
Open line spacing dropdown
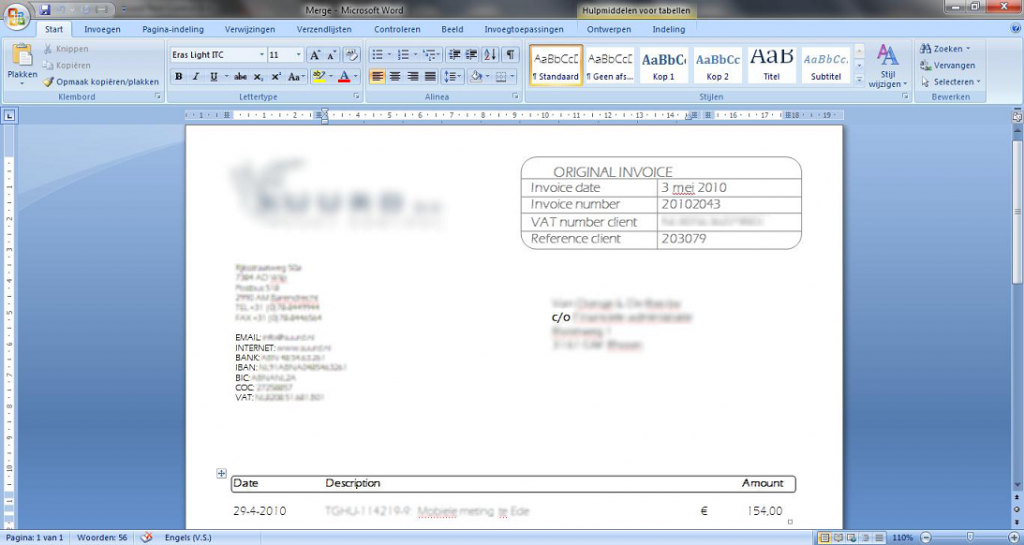click(452, 76)
